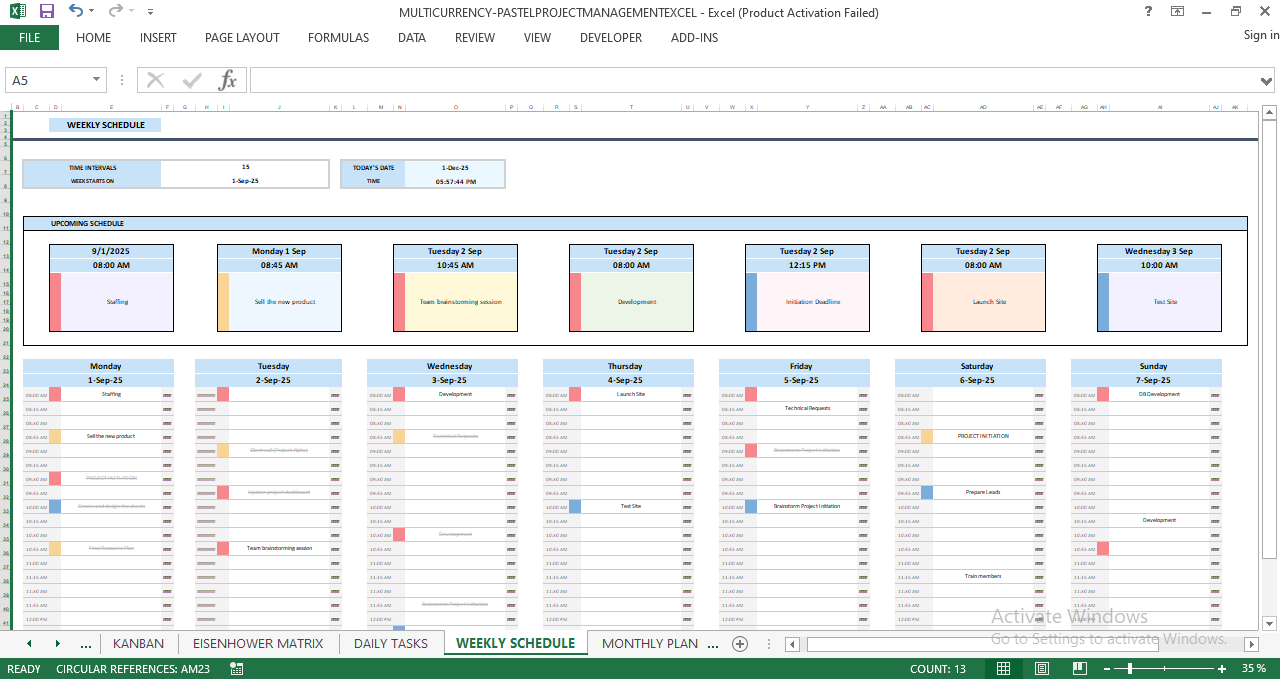
Task: Open the redo history dropdown arrow
Action: coord(132,12)
